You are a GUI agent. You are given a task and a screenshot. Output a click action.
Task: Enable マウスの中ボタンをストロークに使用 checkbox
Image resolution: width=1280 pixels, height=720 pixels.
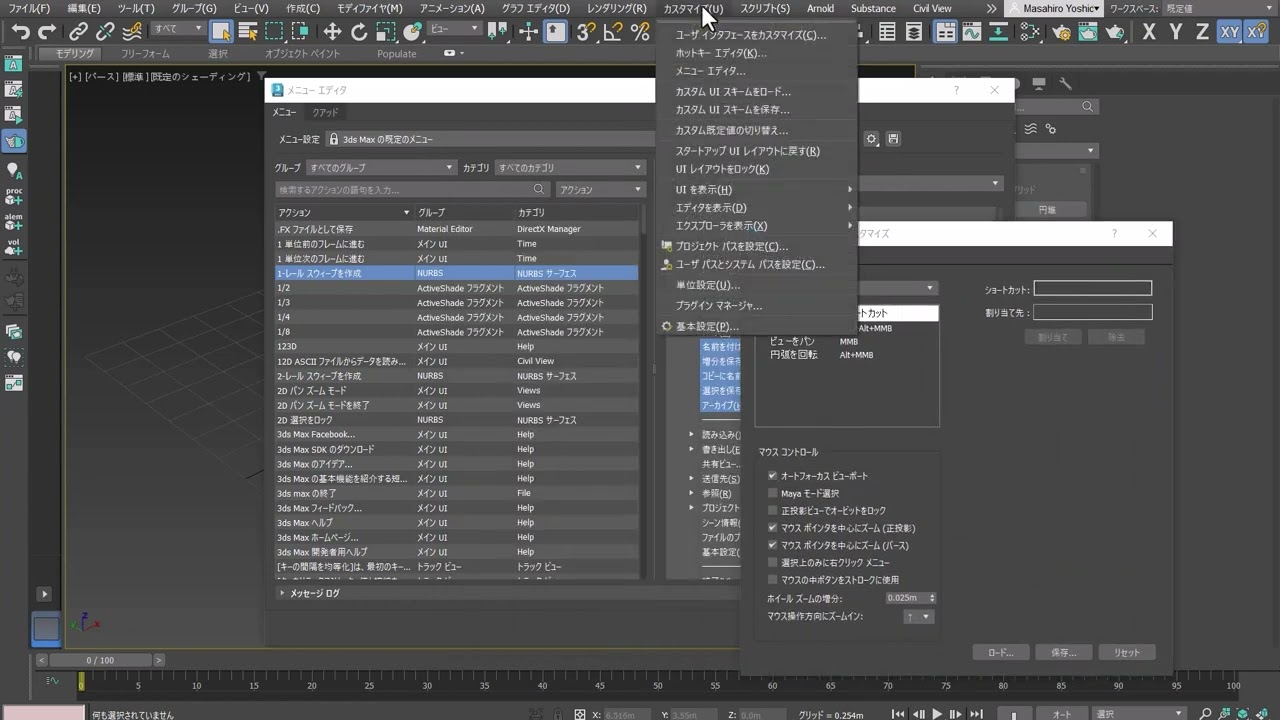click(772, 579)
